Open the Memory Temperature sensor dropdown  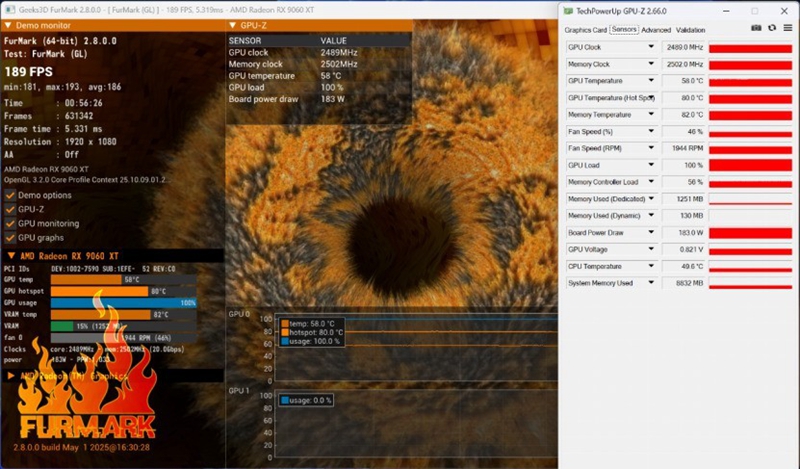pyautogui.click(x=651, y=115)
